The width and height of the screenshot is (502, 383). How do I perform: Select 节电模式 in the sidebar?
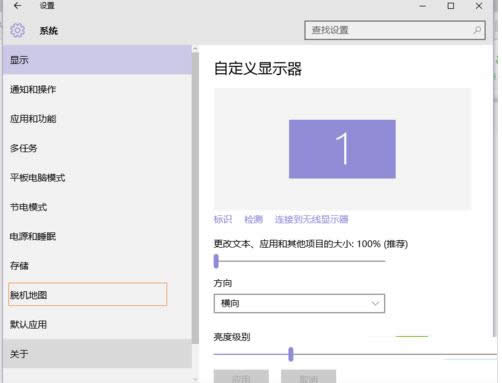(x=97, y=207)
